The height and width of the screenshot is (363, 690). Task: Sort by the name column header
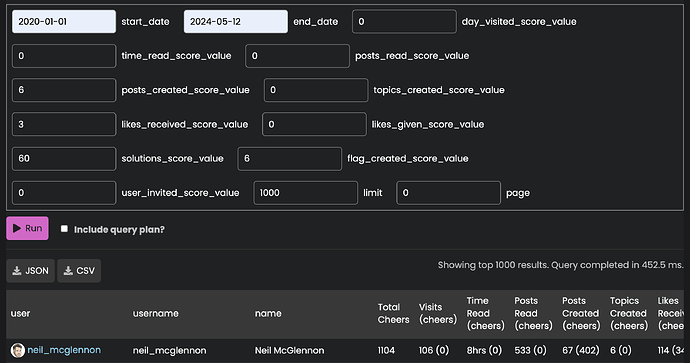point(268,313)
